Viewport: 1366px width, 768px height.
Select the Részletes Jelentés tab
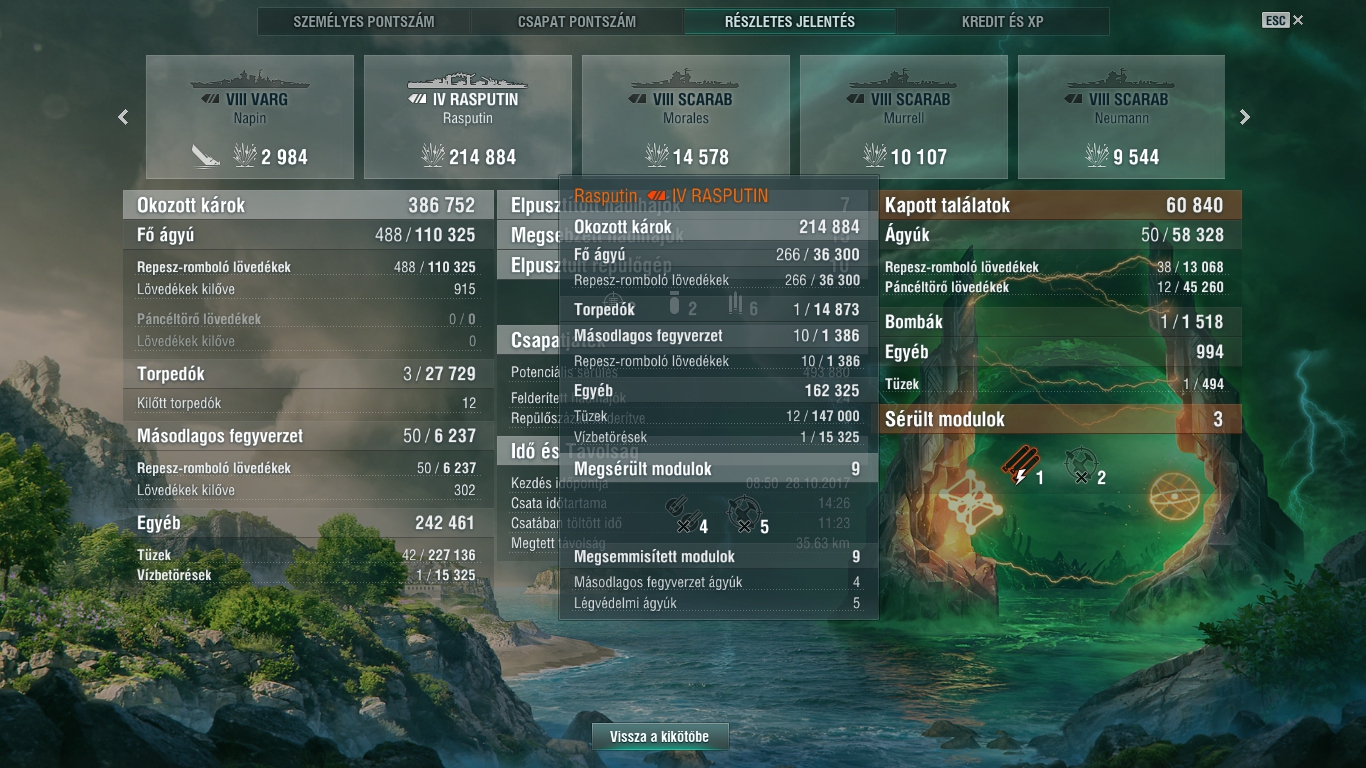pos(790,21)
